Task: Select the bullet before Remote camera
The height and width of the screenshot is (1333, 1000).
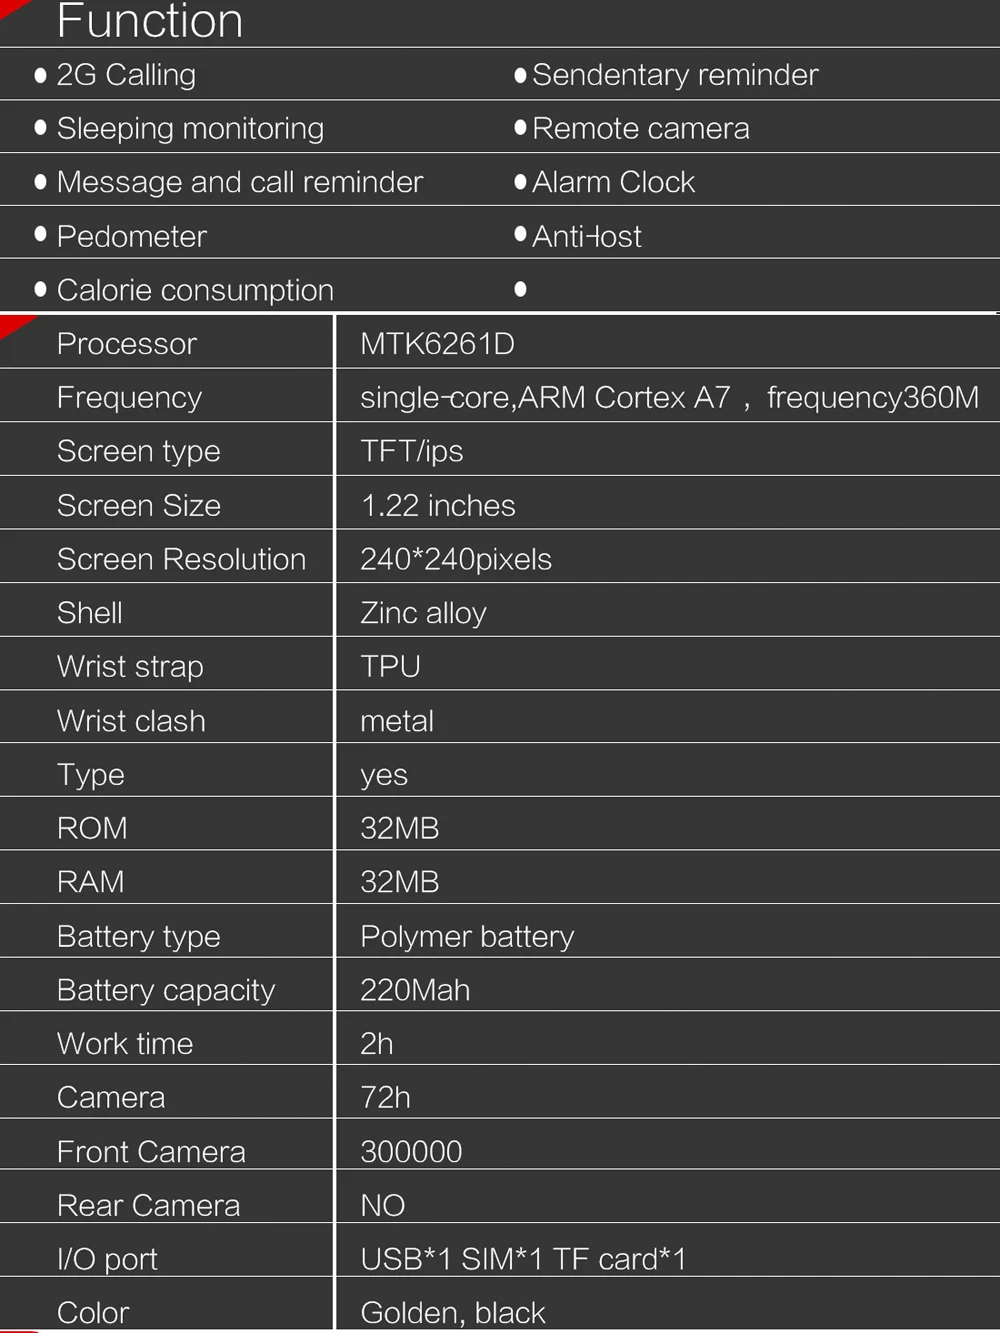Action: click(520, 128)
